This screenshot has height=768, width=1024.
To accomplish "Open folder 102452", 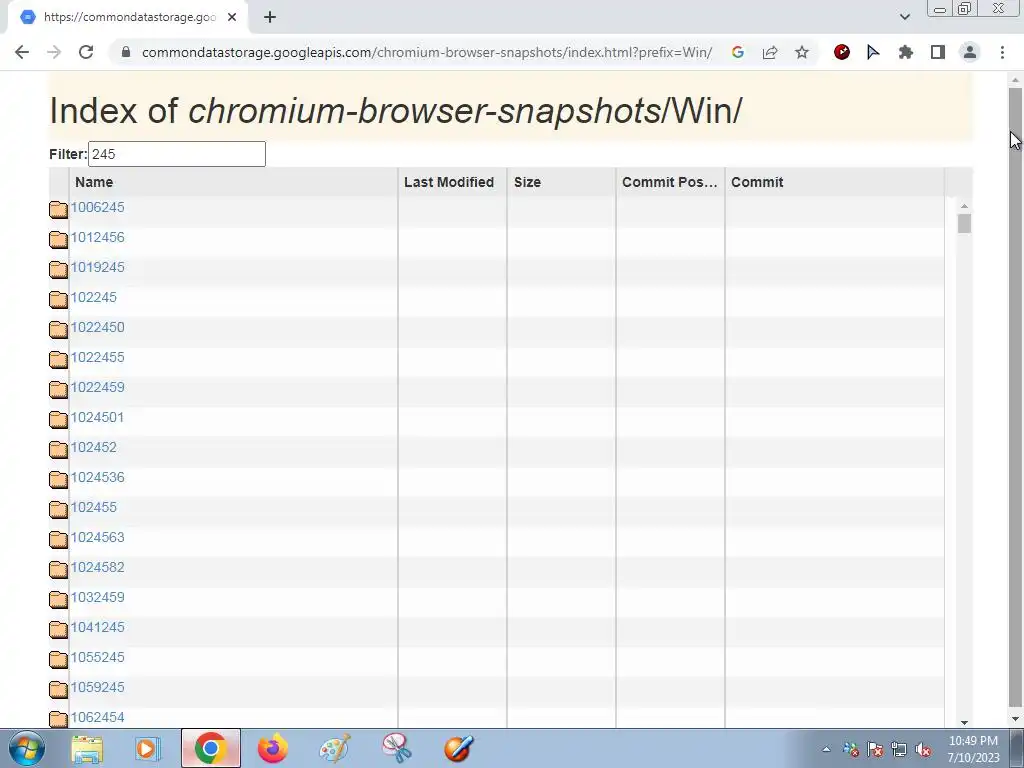I will 93,448.
